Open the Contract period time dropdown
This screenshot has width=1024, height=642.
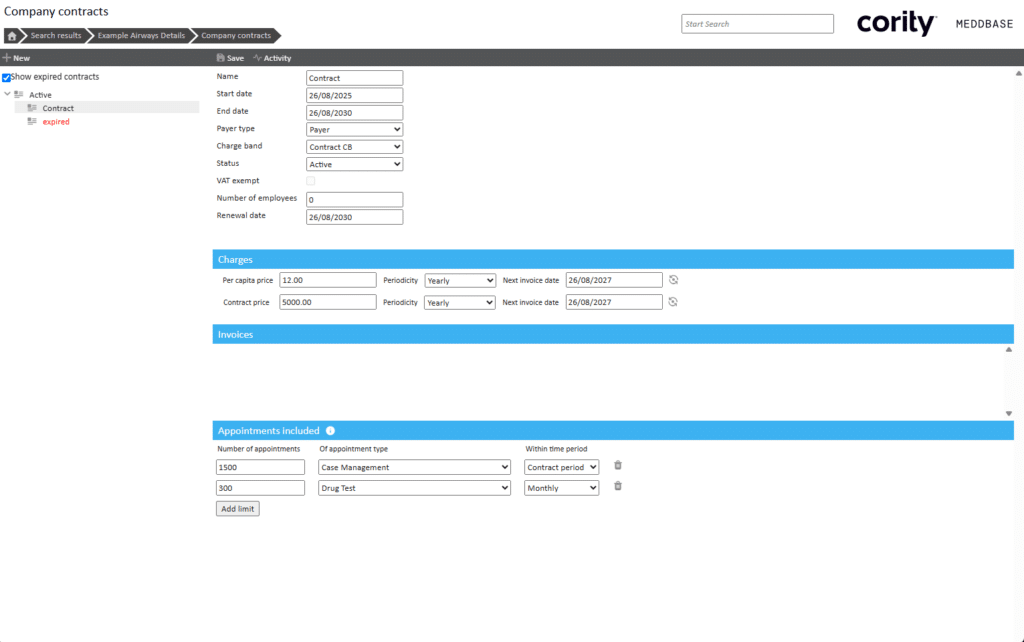pos(562,467)
